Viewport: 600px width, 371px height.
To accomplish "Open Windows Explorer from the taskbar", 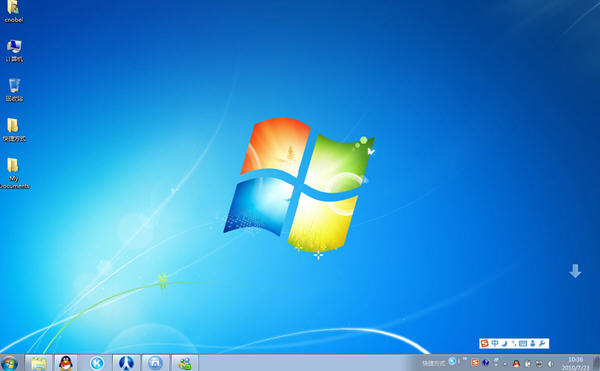I will (38, 363).
